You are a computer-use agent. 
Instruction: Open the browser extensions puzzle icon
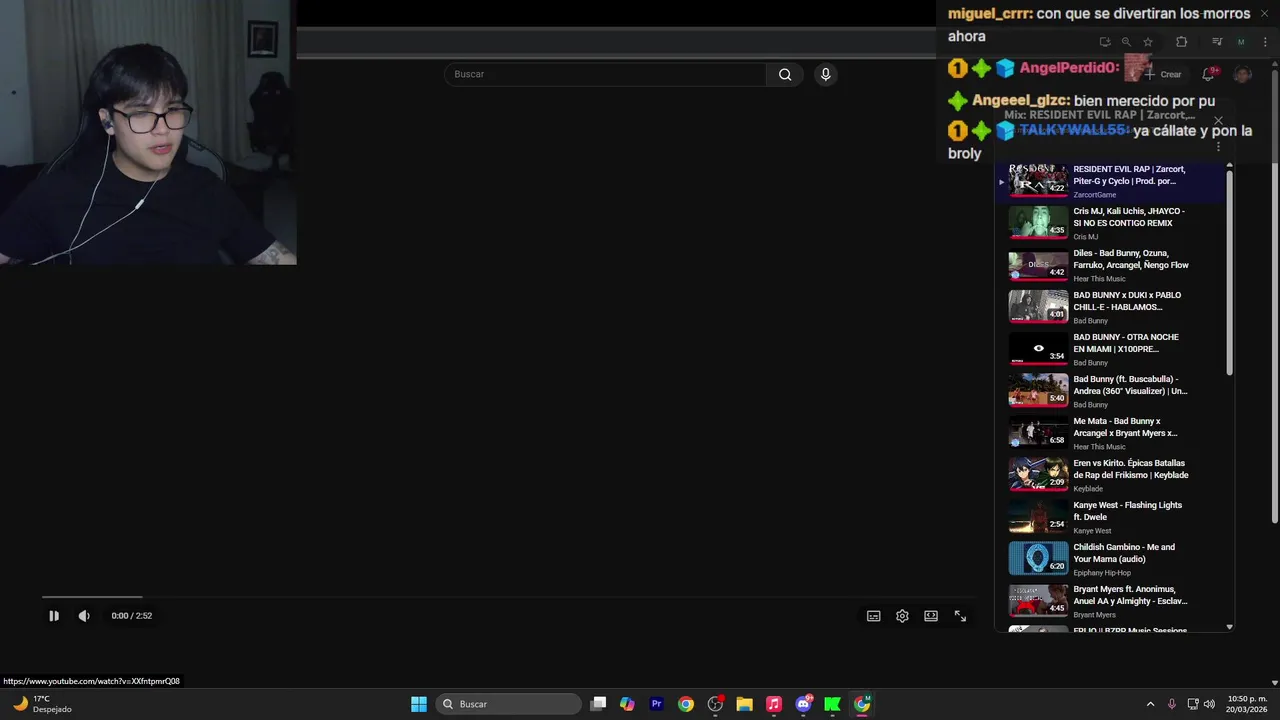click(1181, 42)
